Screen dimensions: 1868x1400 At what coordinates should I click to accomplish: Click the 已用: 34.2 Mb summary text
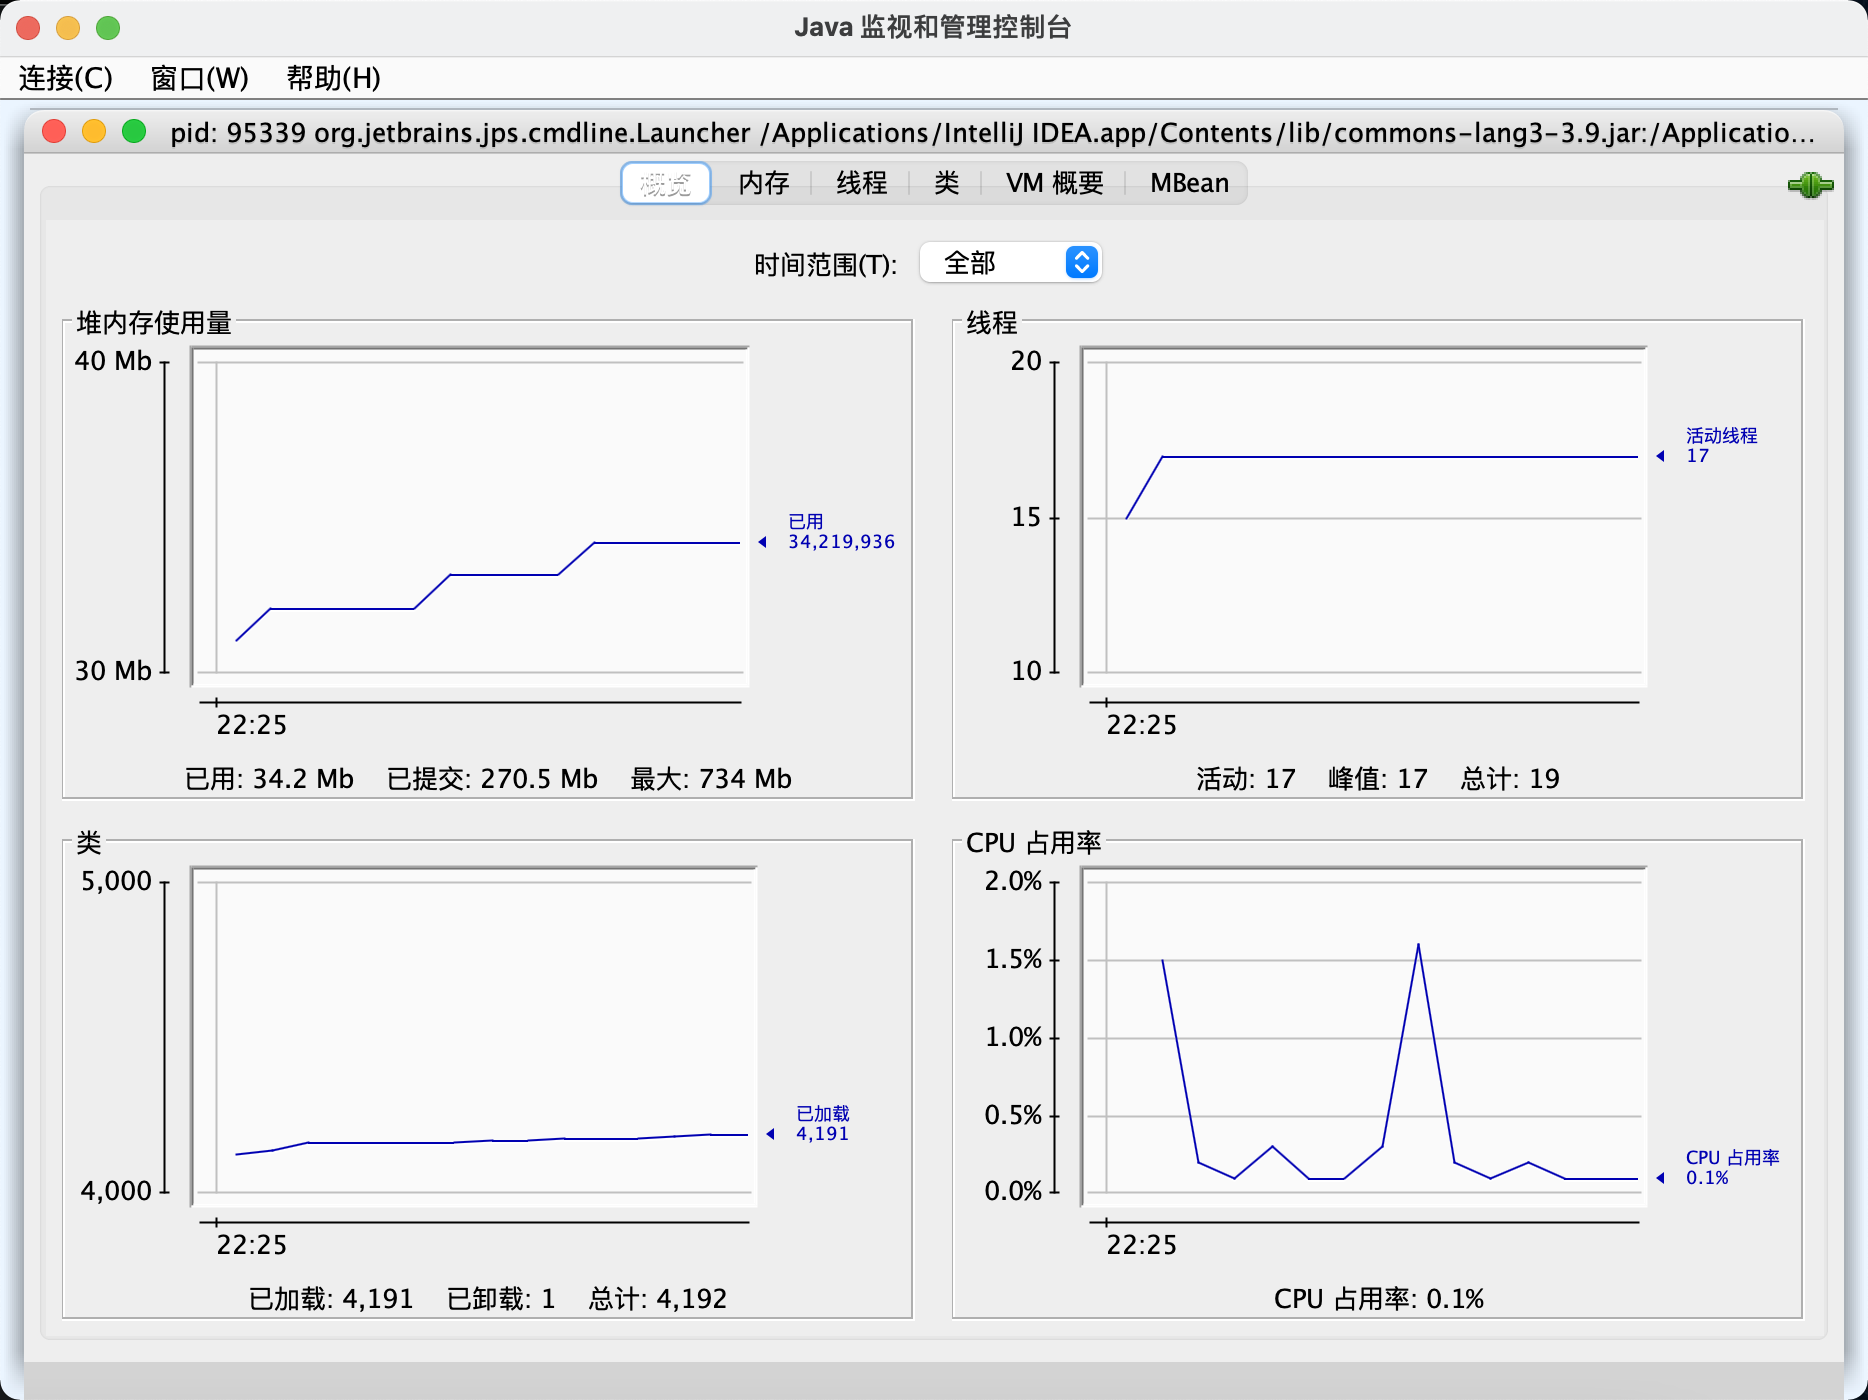269,779
